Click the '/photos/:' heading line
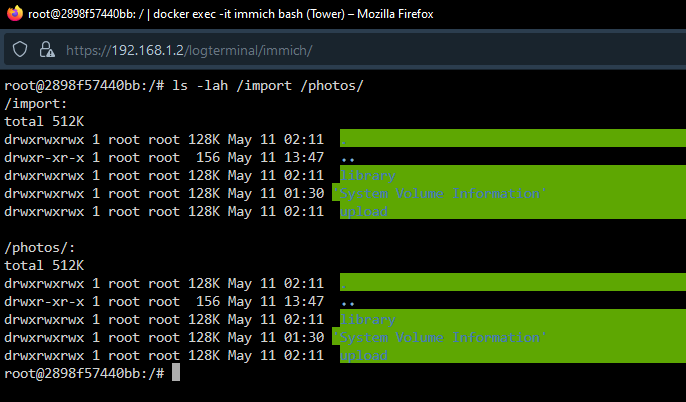The height and width of the screenshot is (402, 686). click(x=39, y=248)
